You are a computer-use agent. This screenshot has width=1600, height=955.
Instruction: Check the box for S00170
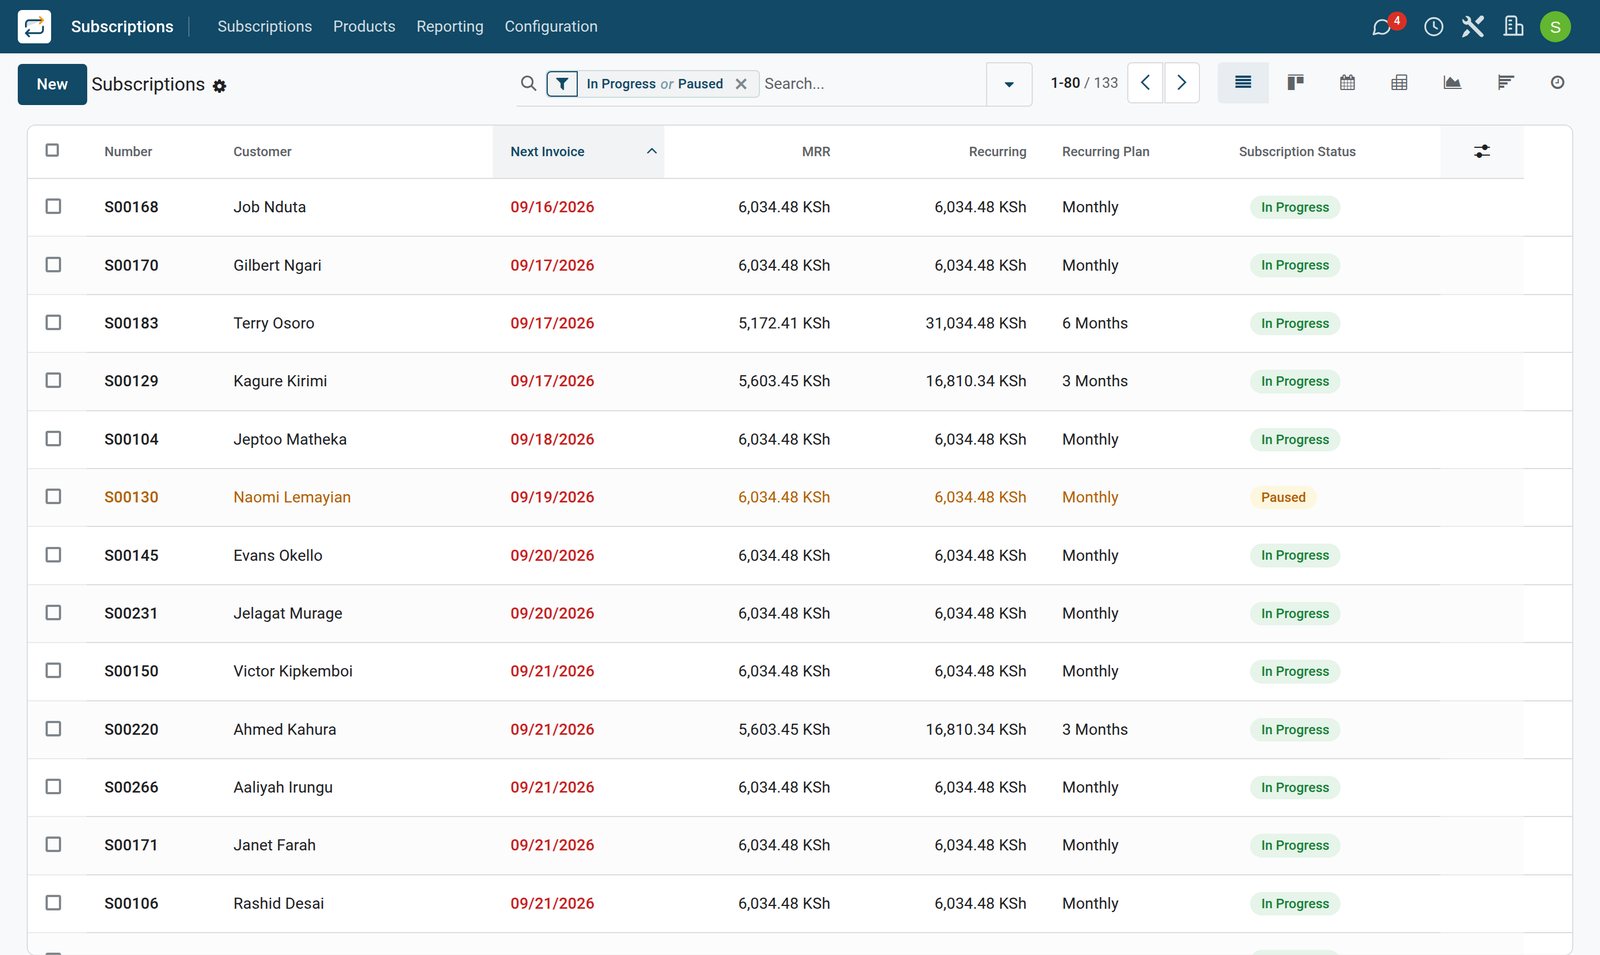[53, 265]
